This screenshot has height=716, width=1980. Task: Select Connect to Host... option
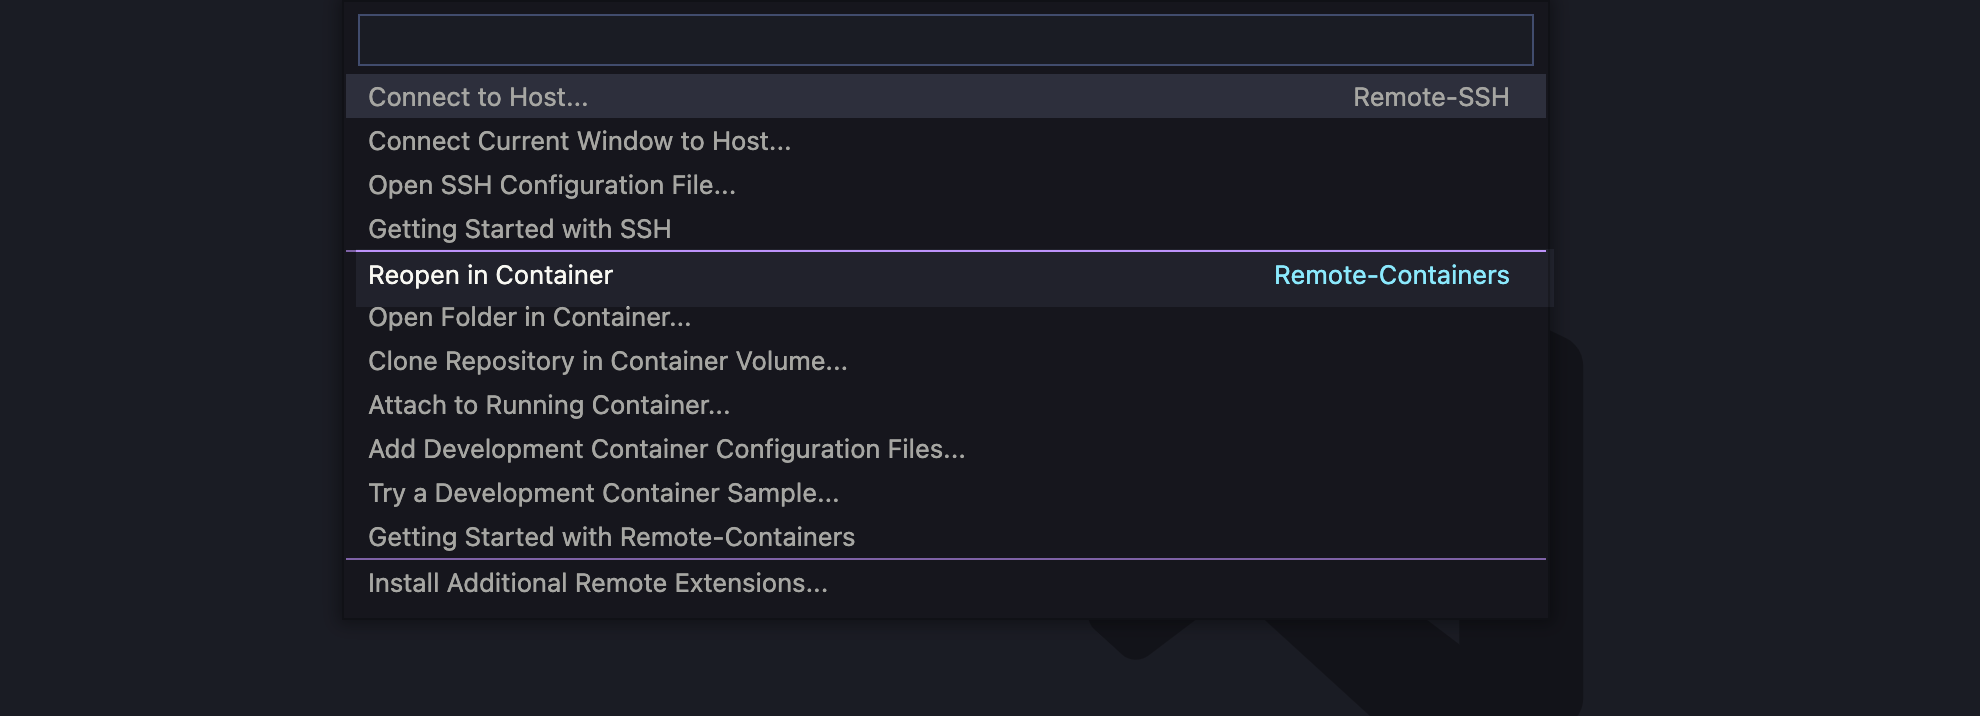945,97
